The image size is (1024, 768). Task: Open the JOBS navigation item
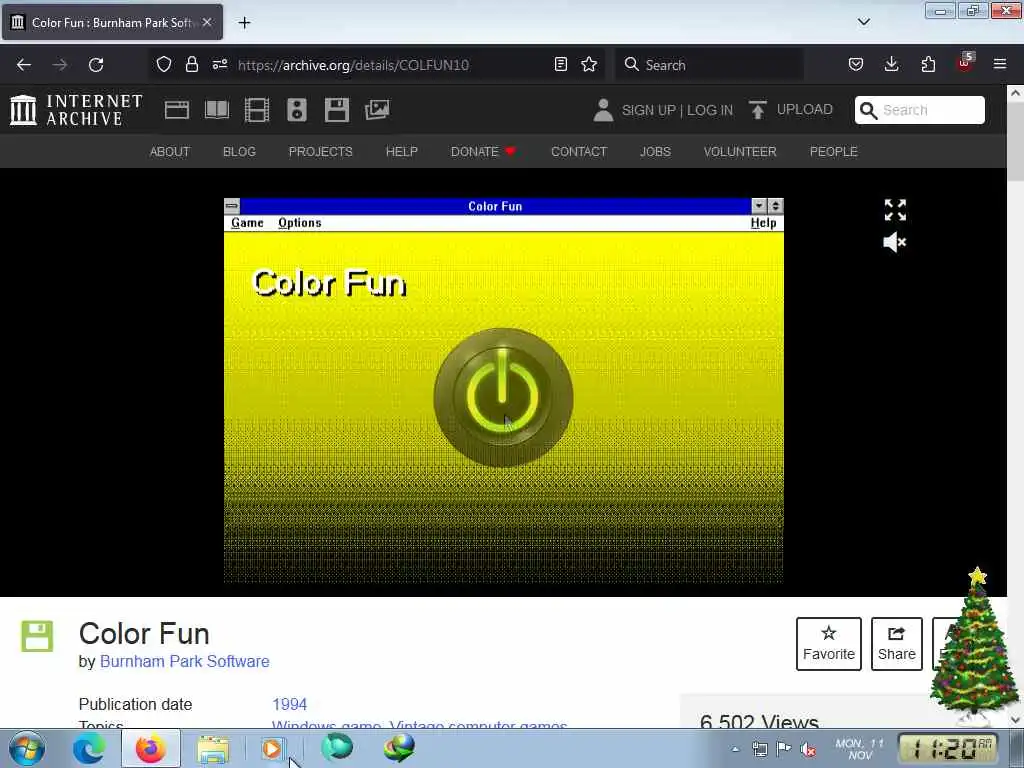[x=655, y=152]
